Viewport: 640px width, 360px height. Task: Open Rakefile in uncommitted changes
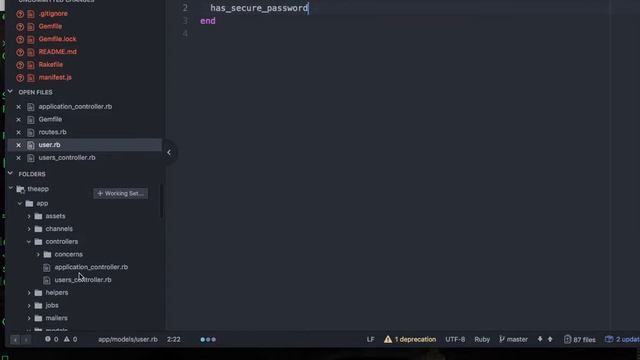point(51,64)
